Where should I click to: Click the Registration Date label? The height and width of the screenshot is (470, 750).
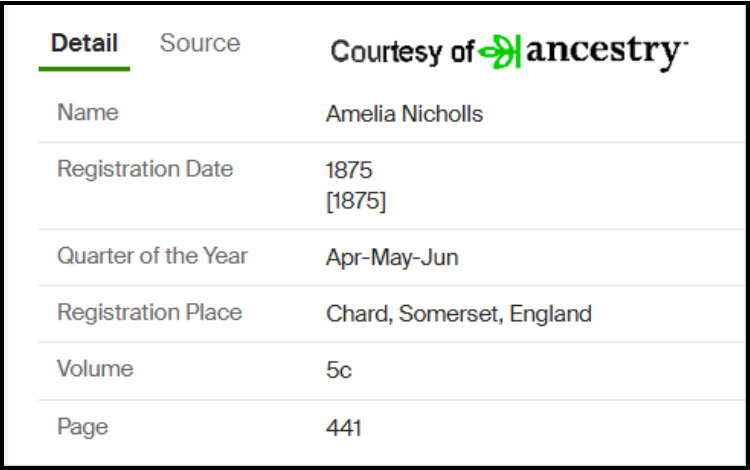click(x=145, y=169)
